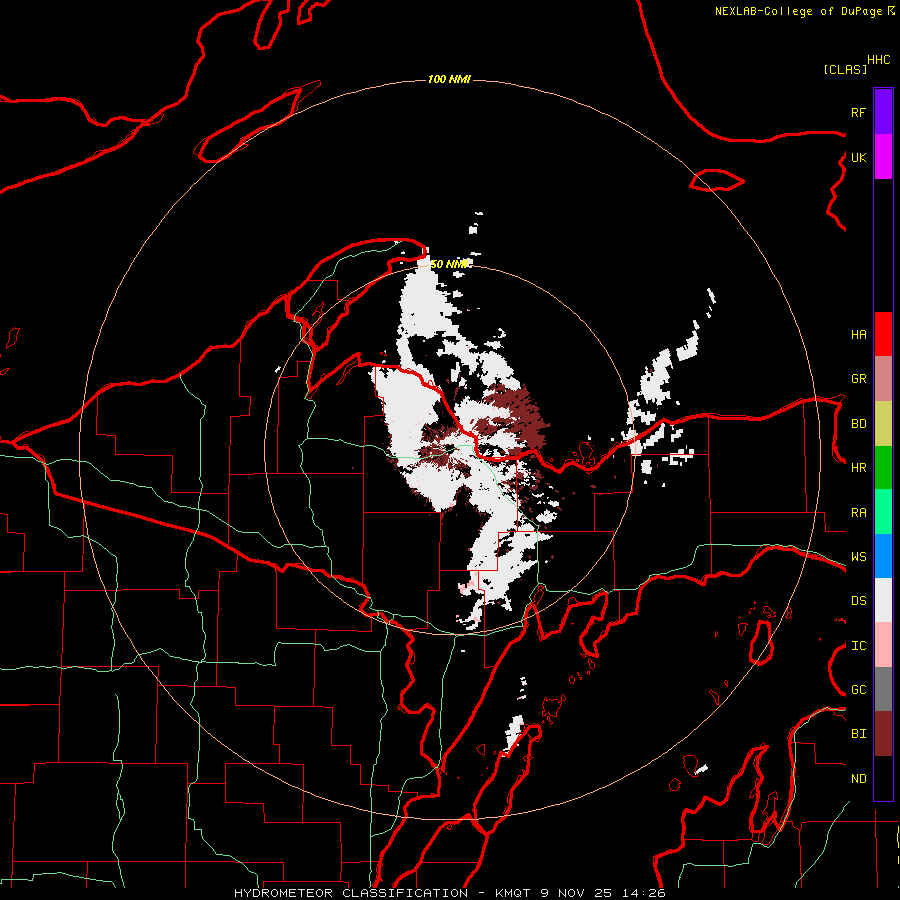
Task: Click the ND black legend swatch
Action: (x=883, y=778)
